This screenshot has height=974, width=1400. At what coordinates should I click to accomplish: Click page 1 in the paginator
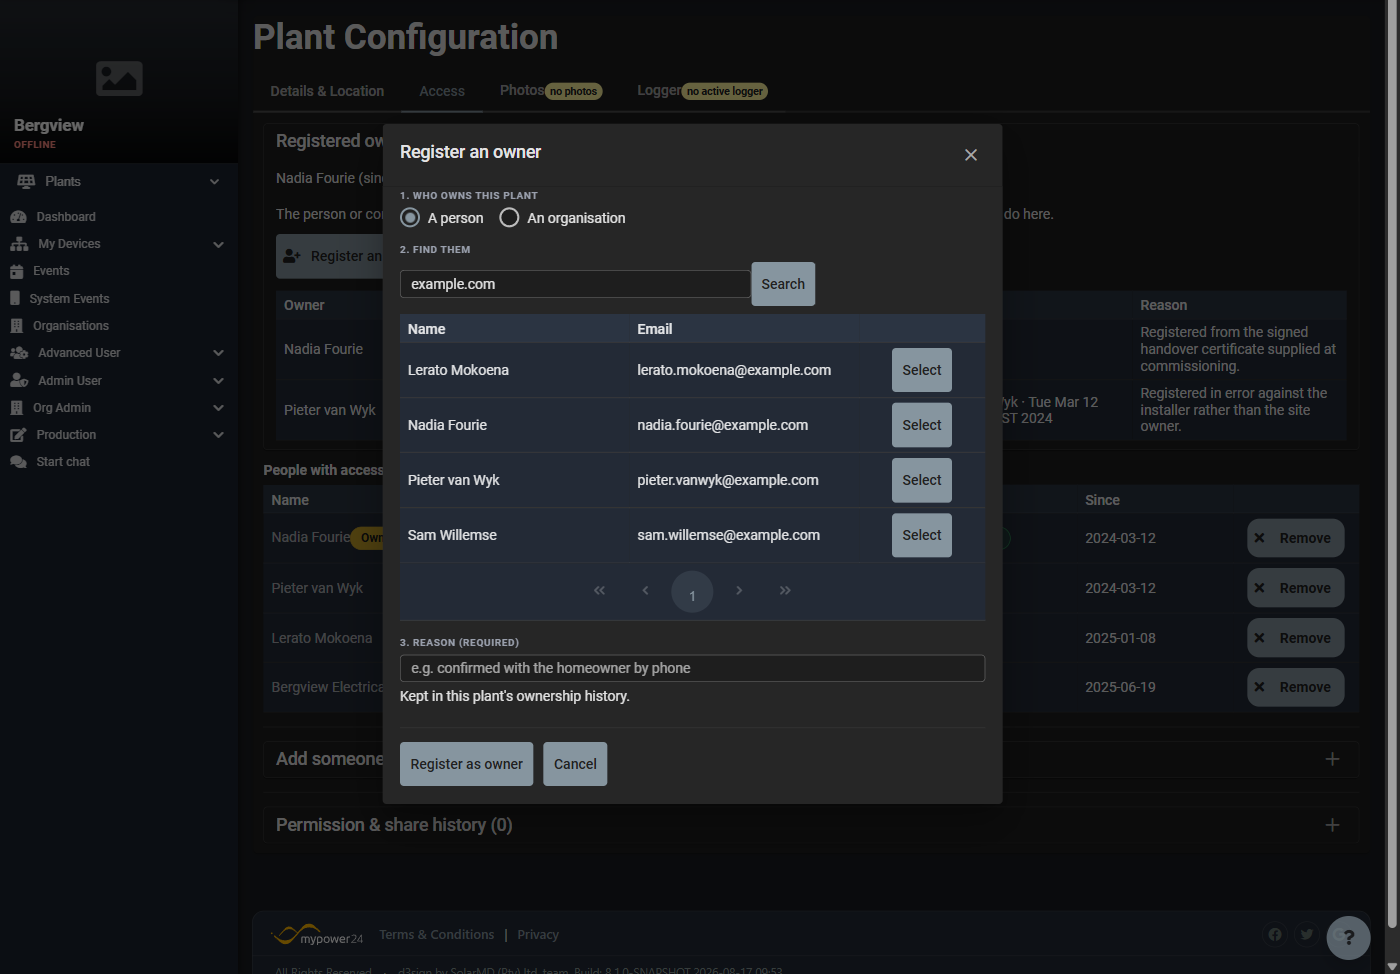pyautogui.click(x=692, y=592)
